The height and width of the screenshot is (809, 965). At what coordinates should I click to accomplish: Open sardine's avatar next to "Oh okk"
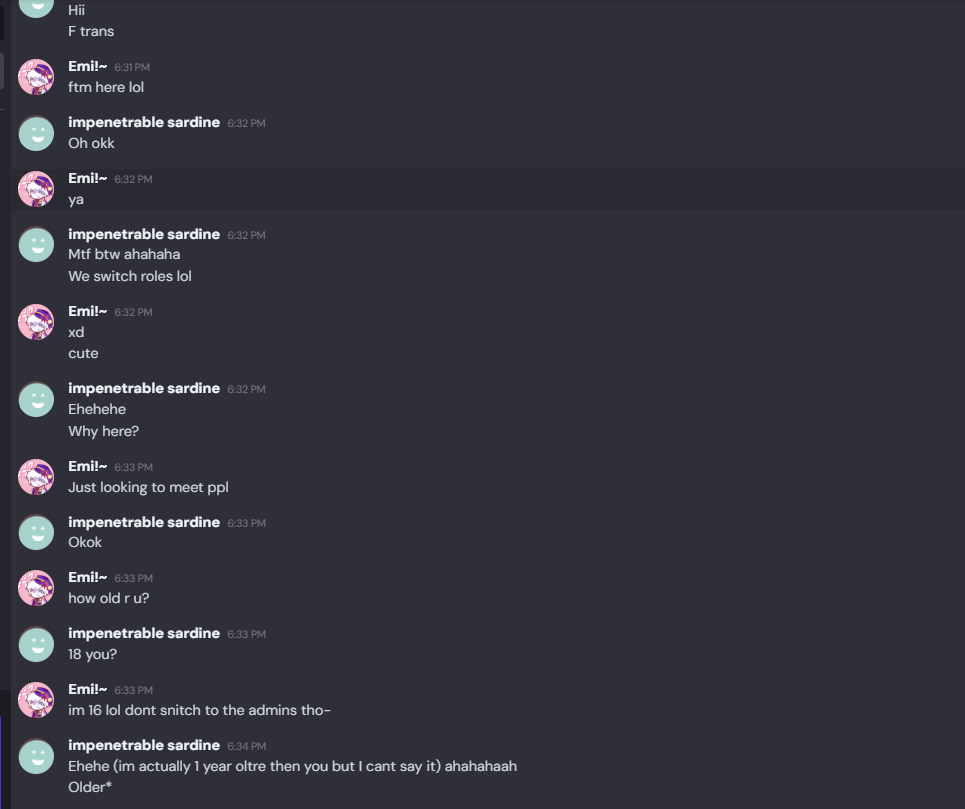click(37, 133)
